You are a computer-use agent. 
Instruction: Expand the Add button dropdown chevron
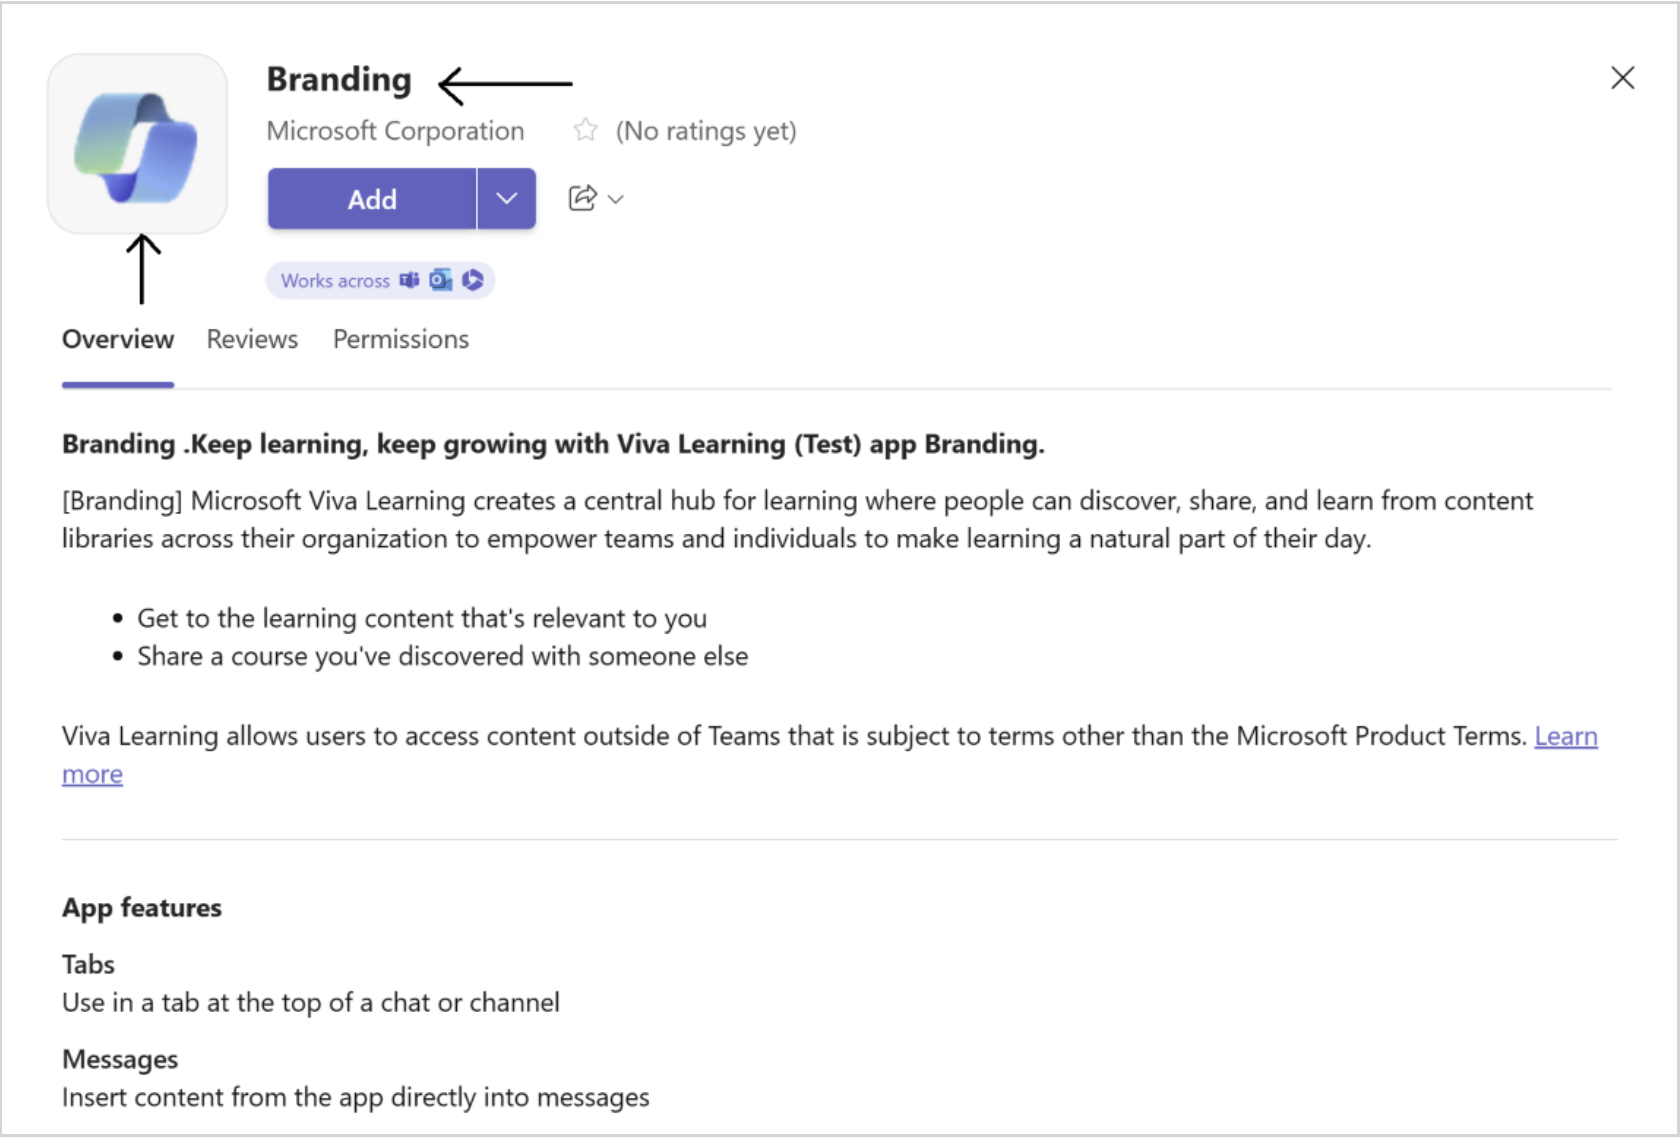(x=506, y=198)
